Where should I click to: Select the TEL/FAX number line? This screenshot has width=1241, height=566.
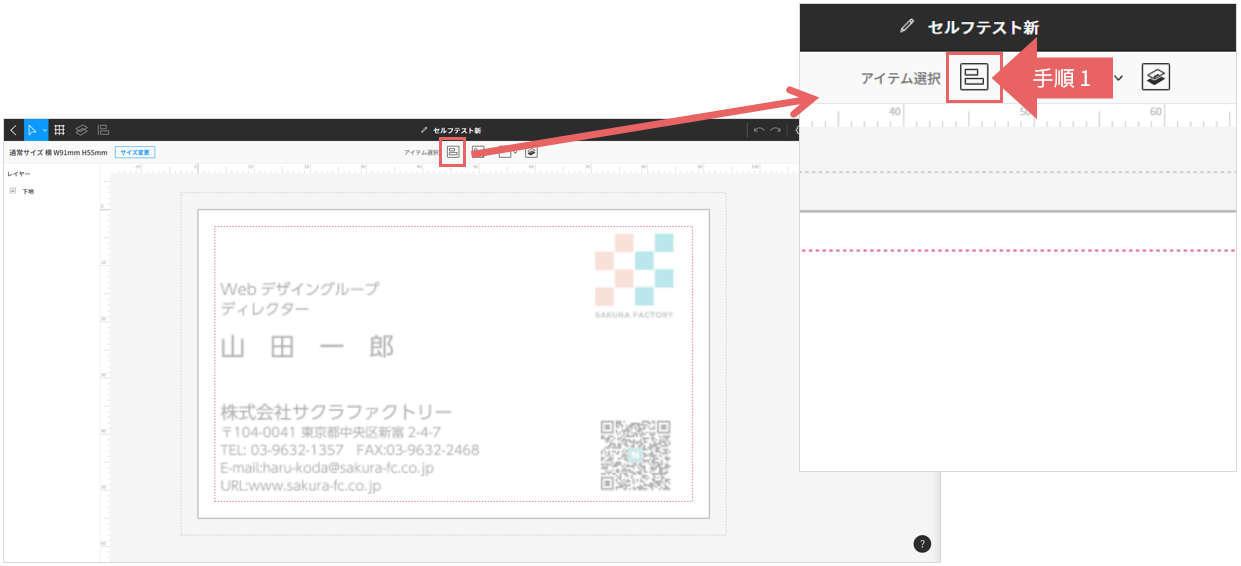pyautogui.click(x=350, y=450)
